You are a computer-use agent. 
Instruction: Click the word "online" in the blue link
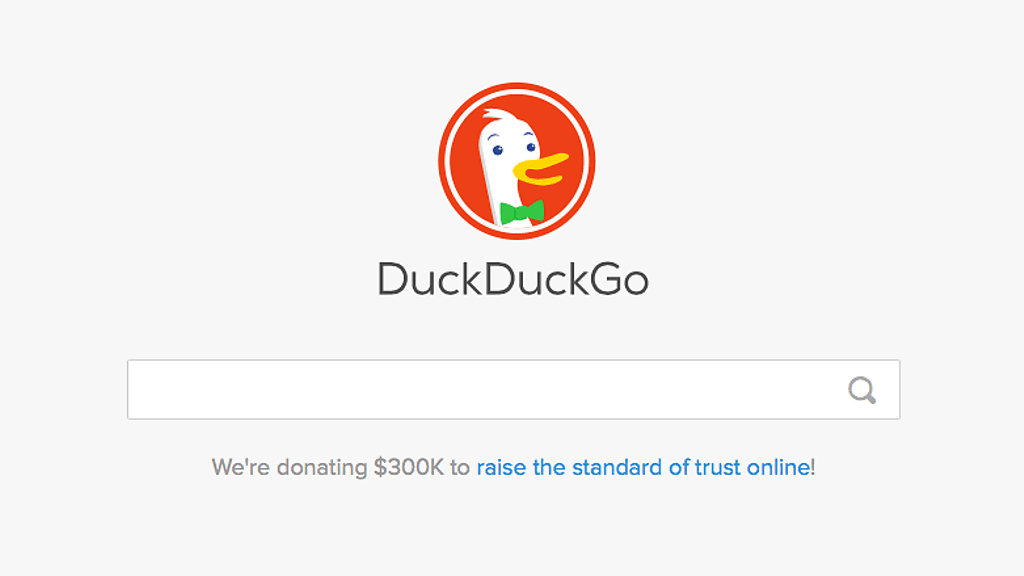[x=778, y=468]
